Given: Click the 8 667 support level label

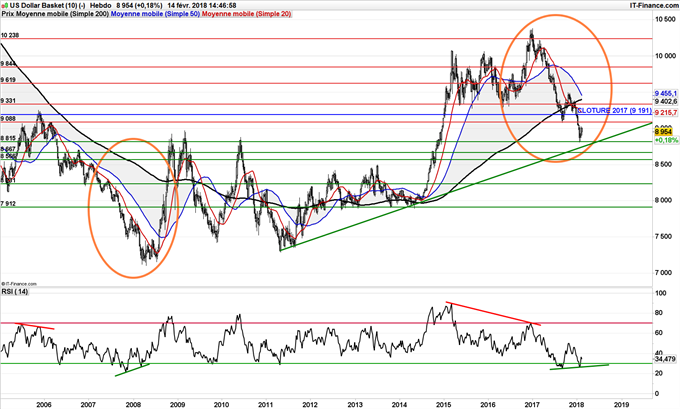Looking at the screenshot, I should click(x=8, y=149).
